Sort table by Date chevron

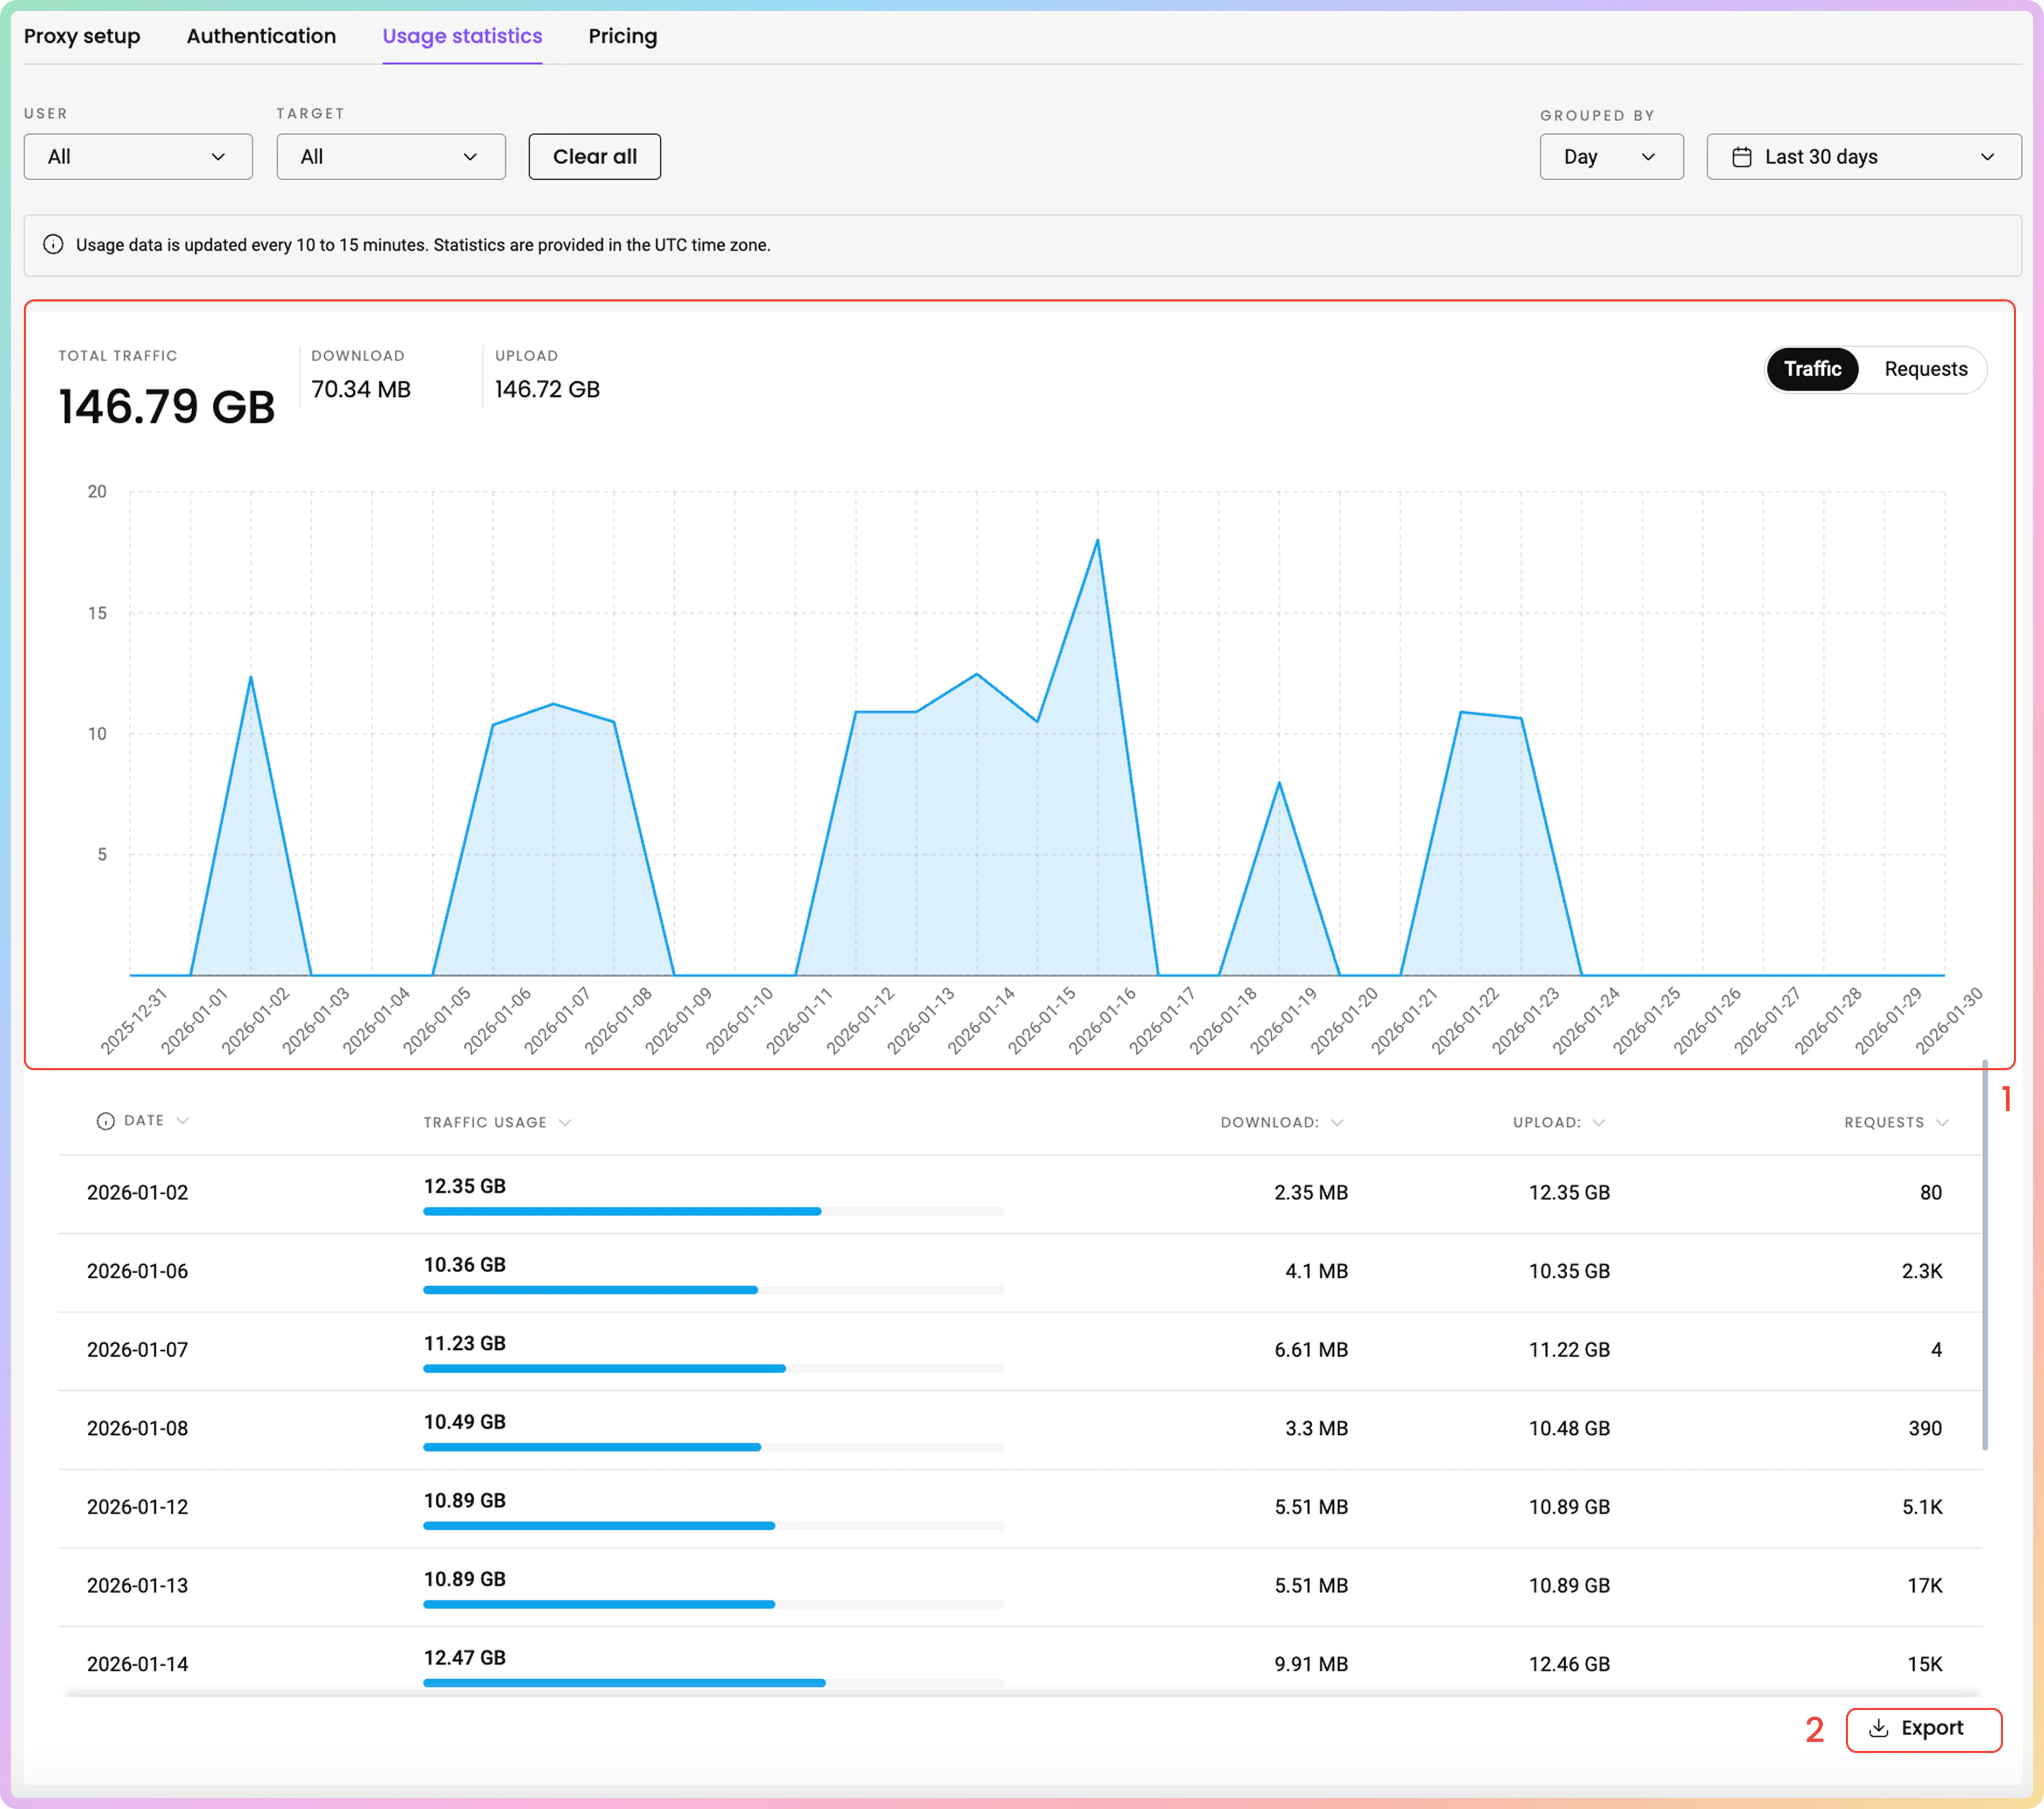pos(182,1121)
